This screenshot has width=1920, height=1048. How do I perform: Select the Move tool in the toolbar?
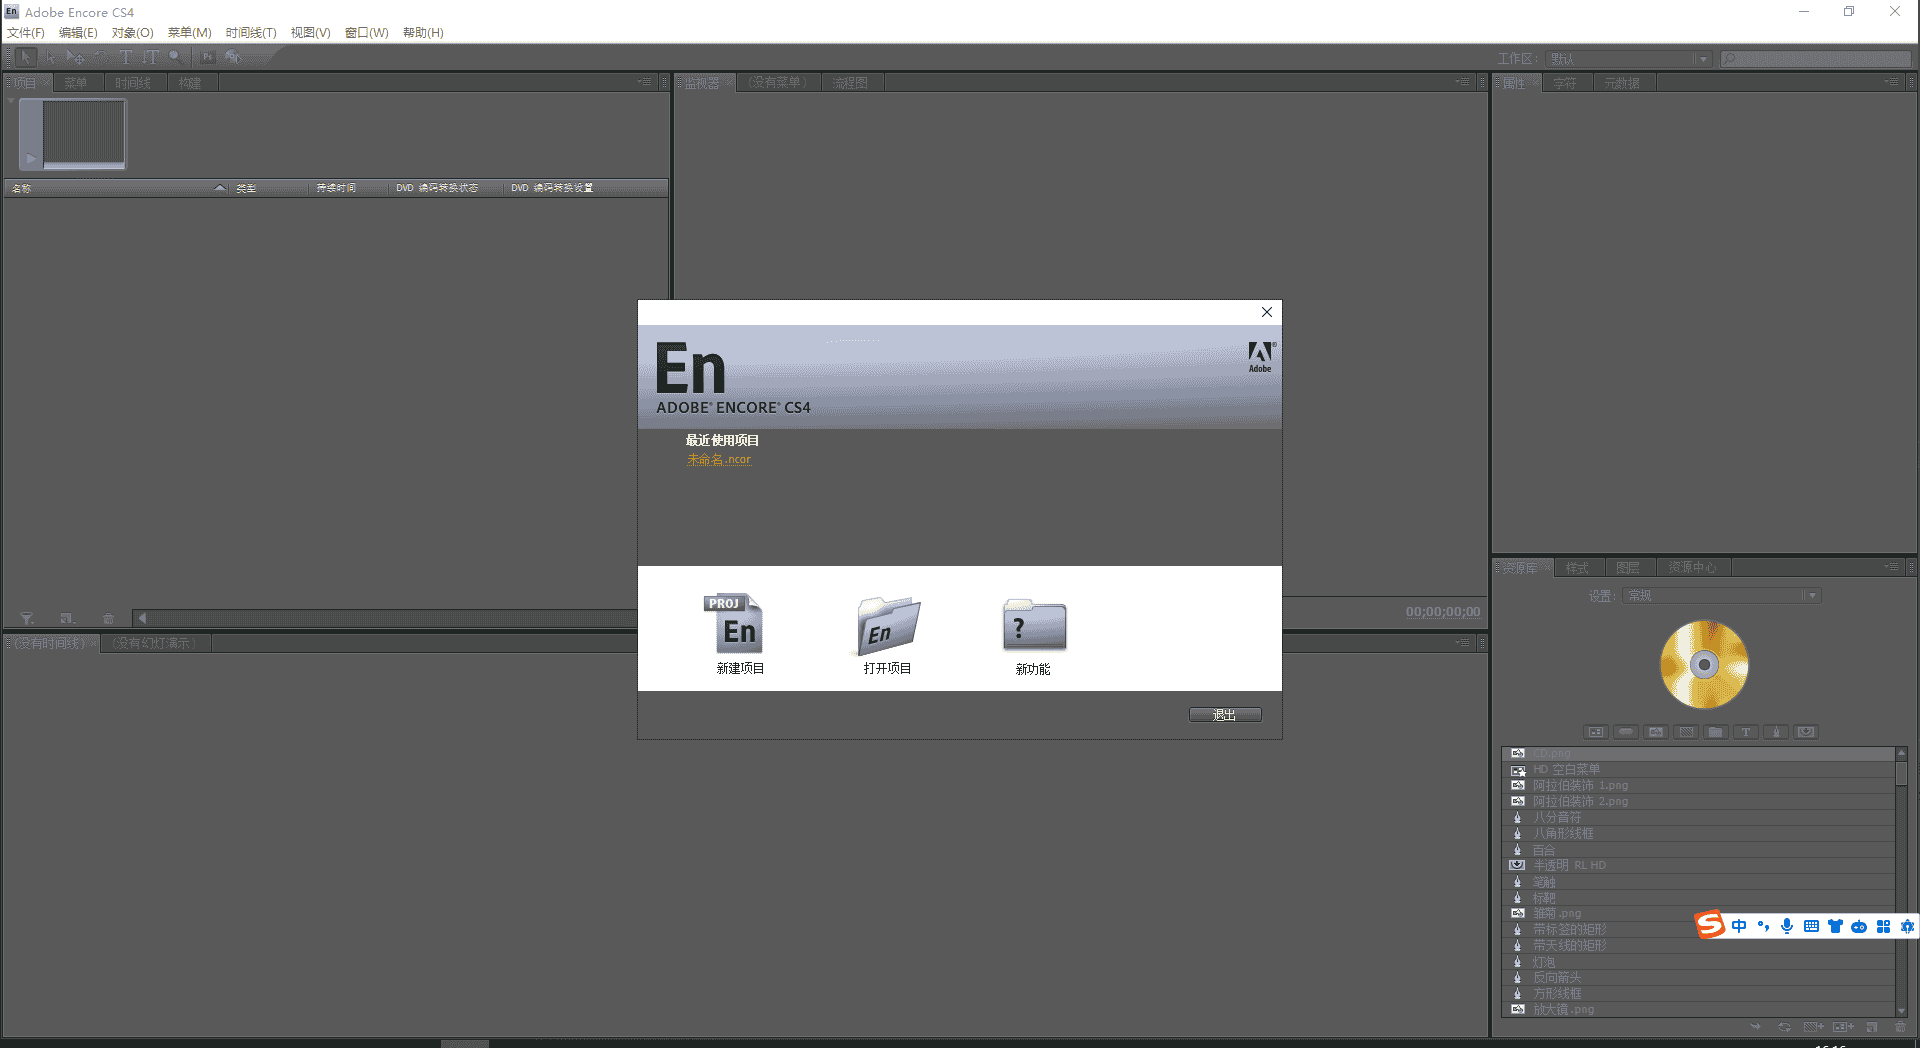tap(76, 57)
